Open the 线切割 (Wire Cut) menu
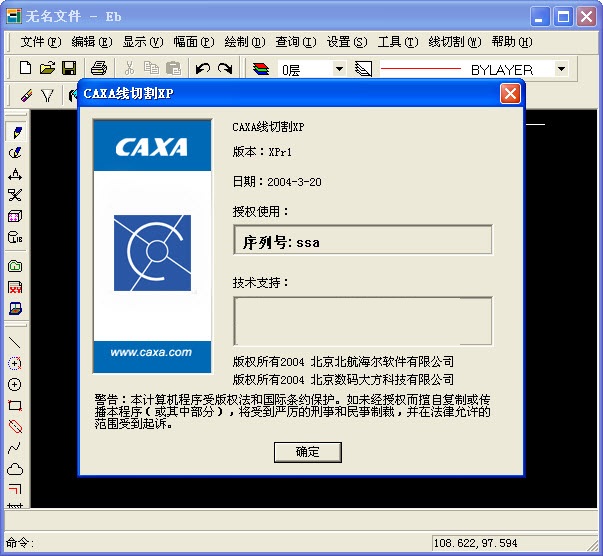The image size is (603, 556). coord(454,42)
